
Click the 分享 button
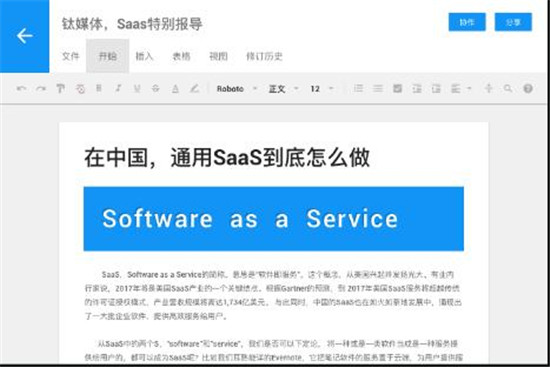point(513,22)
